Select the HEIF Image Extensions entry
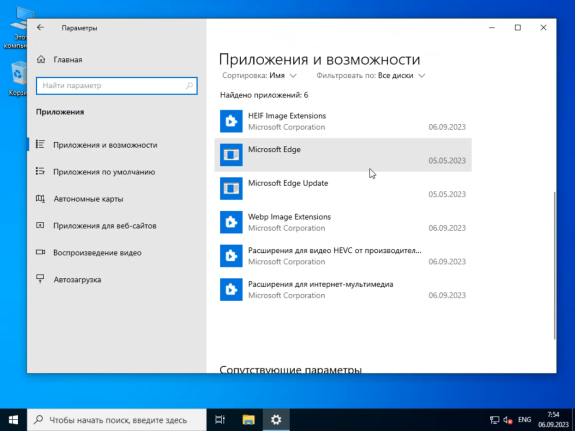The width and height of the screenshot is (575, 431). 343,121
